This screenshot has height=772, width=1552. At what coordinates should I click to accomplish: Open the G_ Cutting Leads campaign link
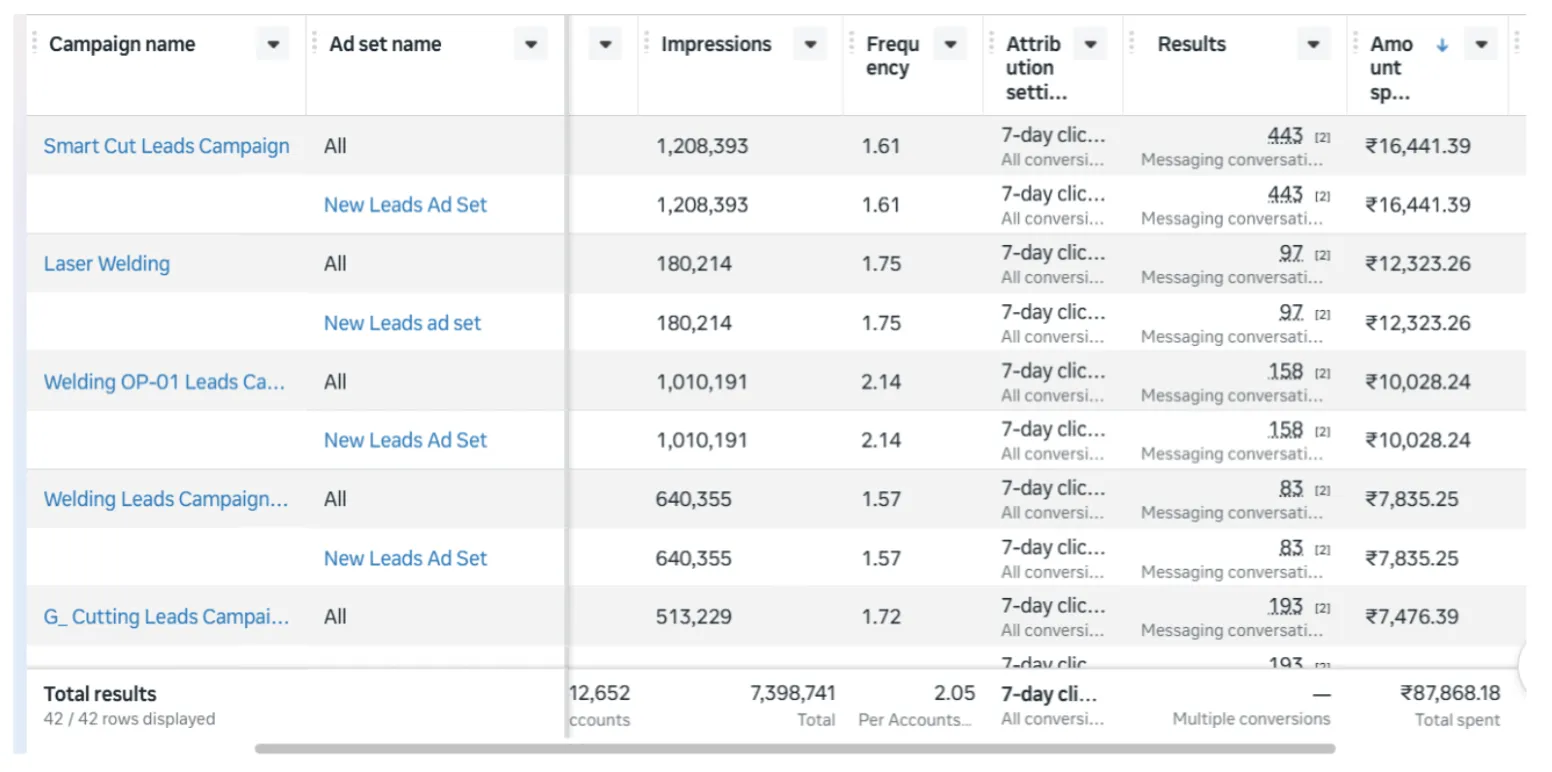[x=166, y=617]
